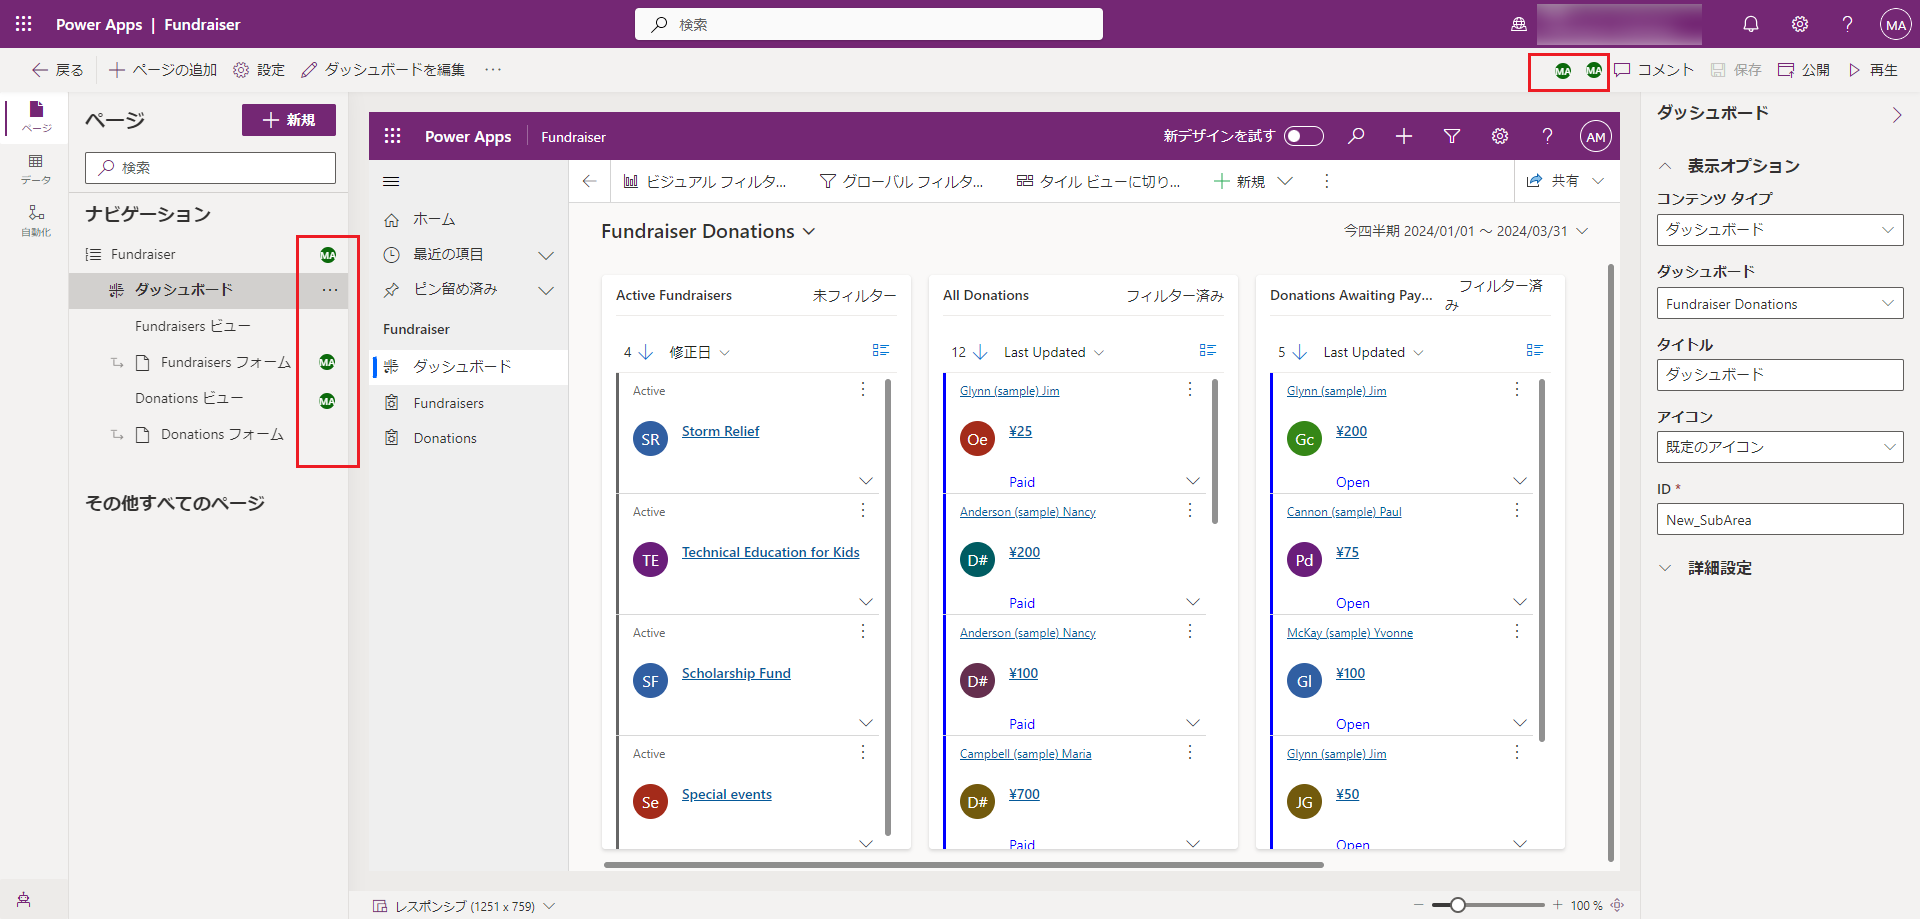Screen dimensions: 1920x919
Task: Click the preview plus quick-create icon
Action: [1404, 136]
